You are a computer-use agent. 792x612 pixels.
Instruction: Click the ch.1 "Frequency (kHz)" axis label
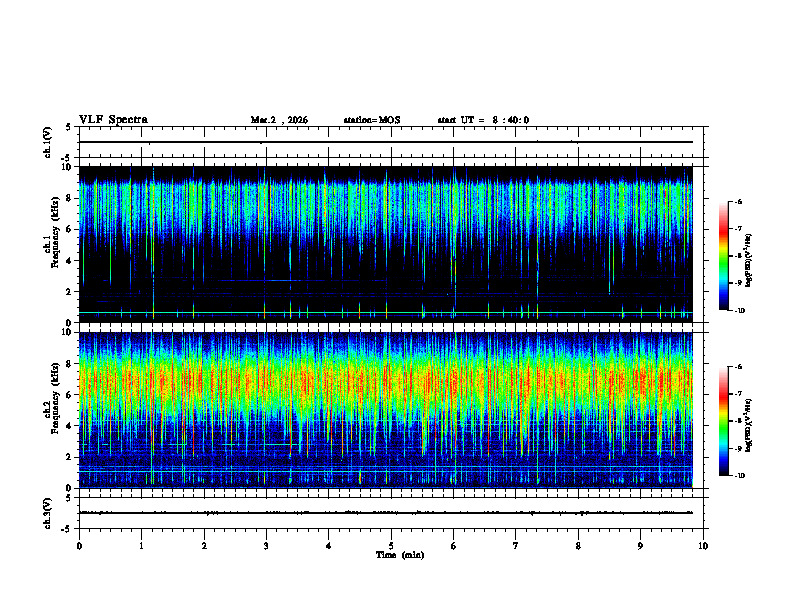click(x=56, y=232)
